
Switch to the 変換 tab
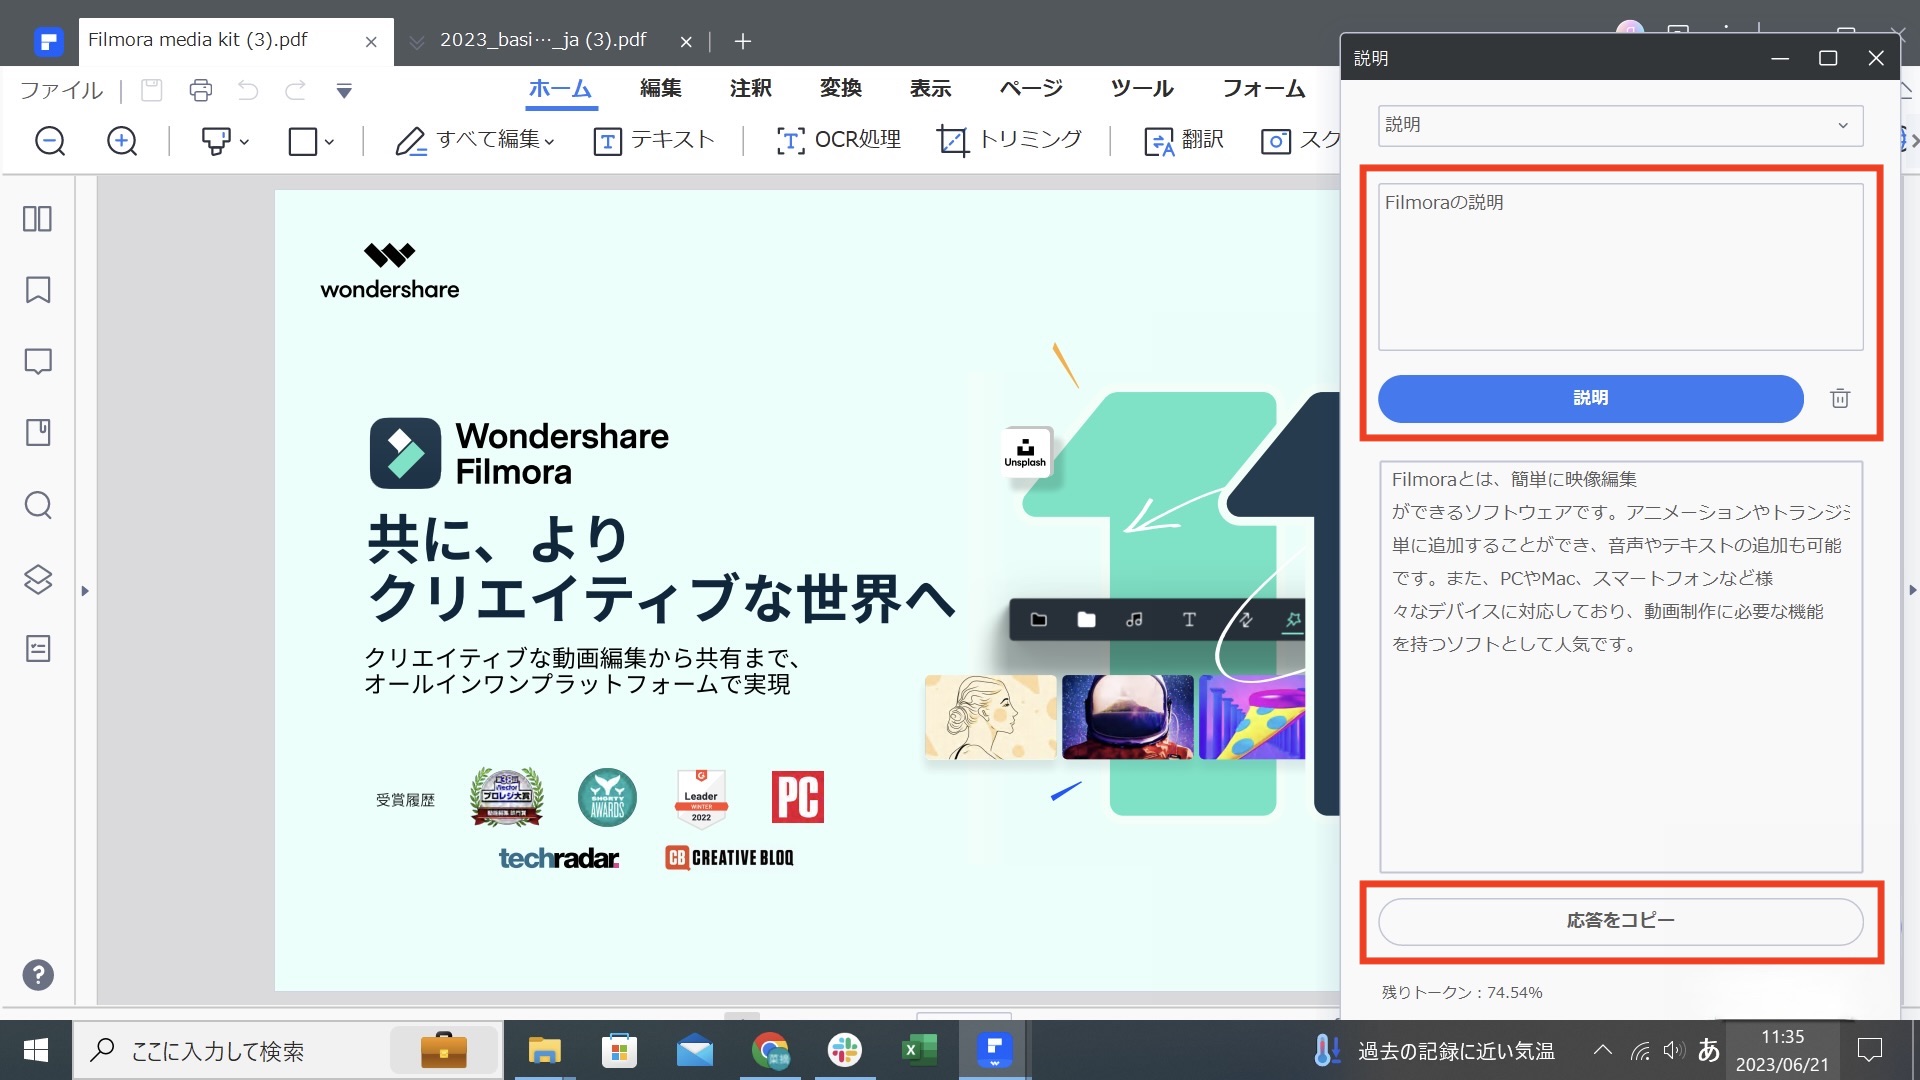point(841,88)
